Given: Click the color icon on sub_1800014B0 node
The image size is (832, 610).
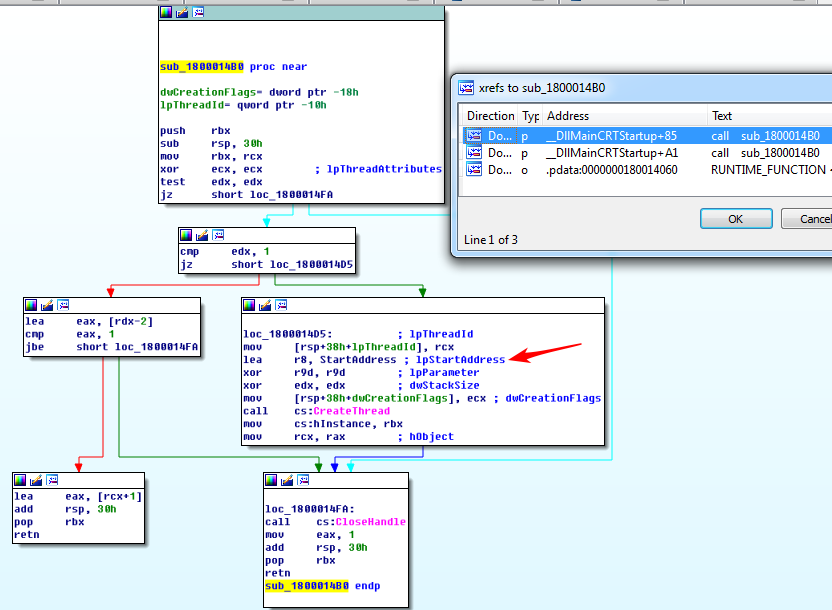Looking at the screenshot, I should [x=167, y=12].
